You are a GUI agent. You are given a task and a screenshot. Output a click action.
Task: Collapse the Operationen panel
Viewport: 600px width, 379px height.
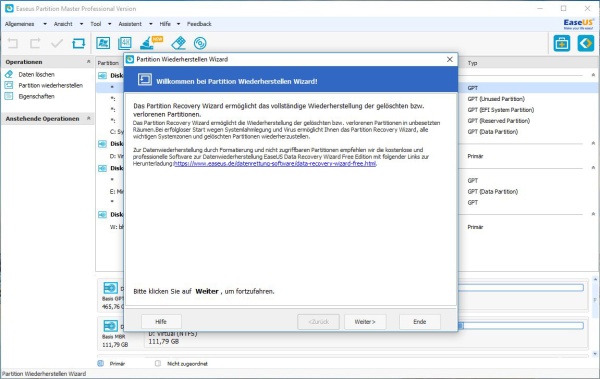point(88,62)
